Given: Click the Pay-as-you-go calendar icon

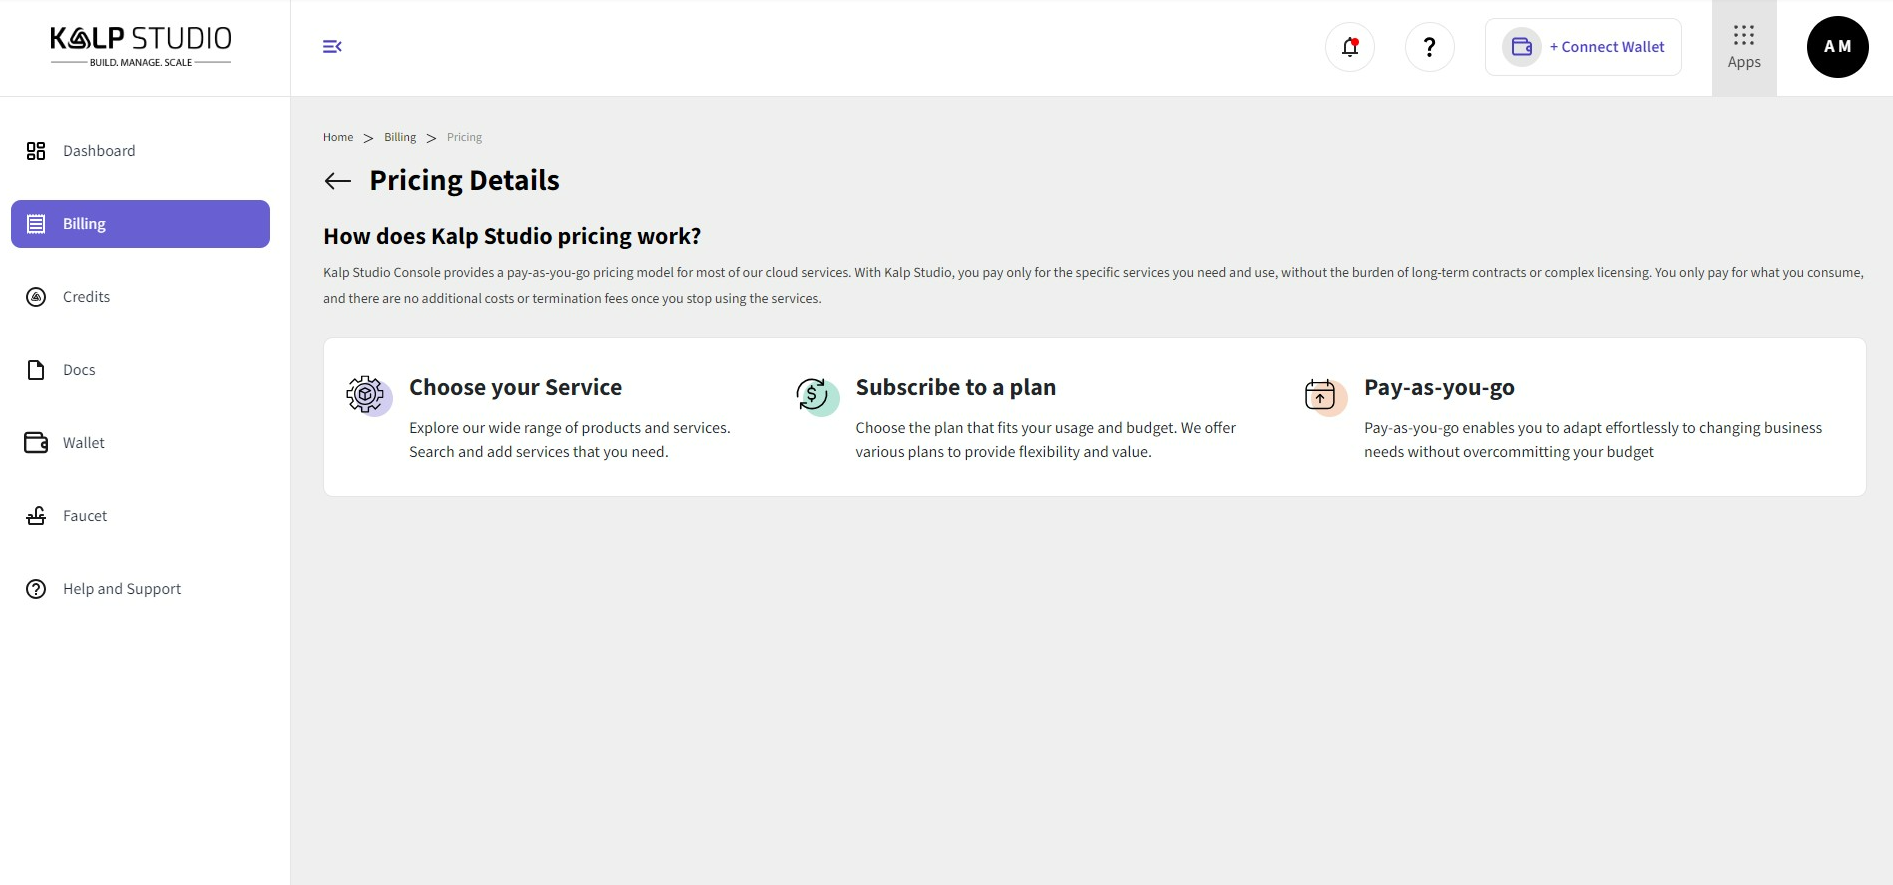Looking at the screenshot, I should (1321, 395).
